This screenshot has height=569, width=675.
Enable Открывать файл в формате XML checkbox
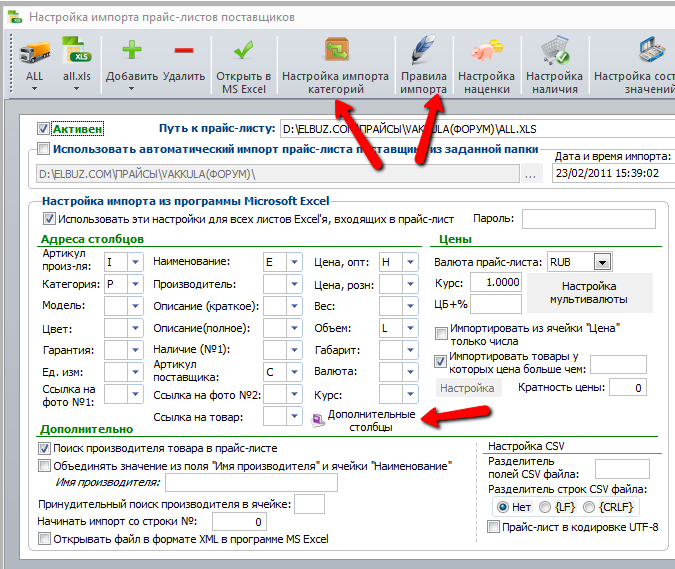(x=44, y=539)
